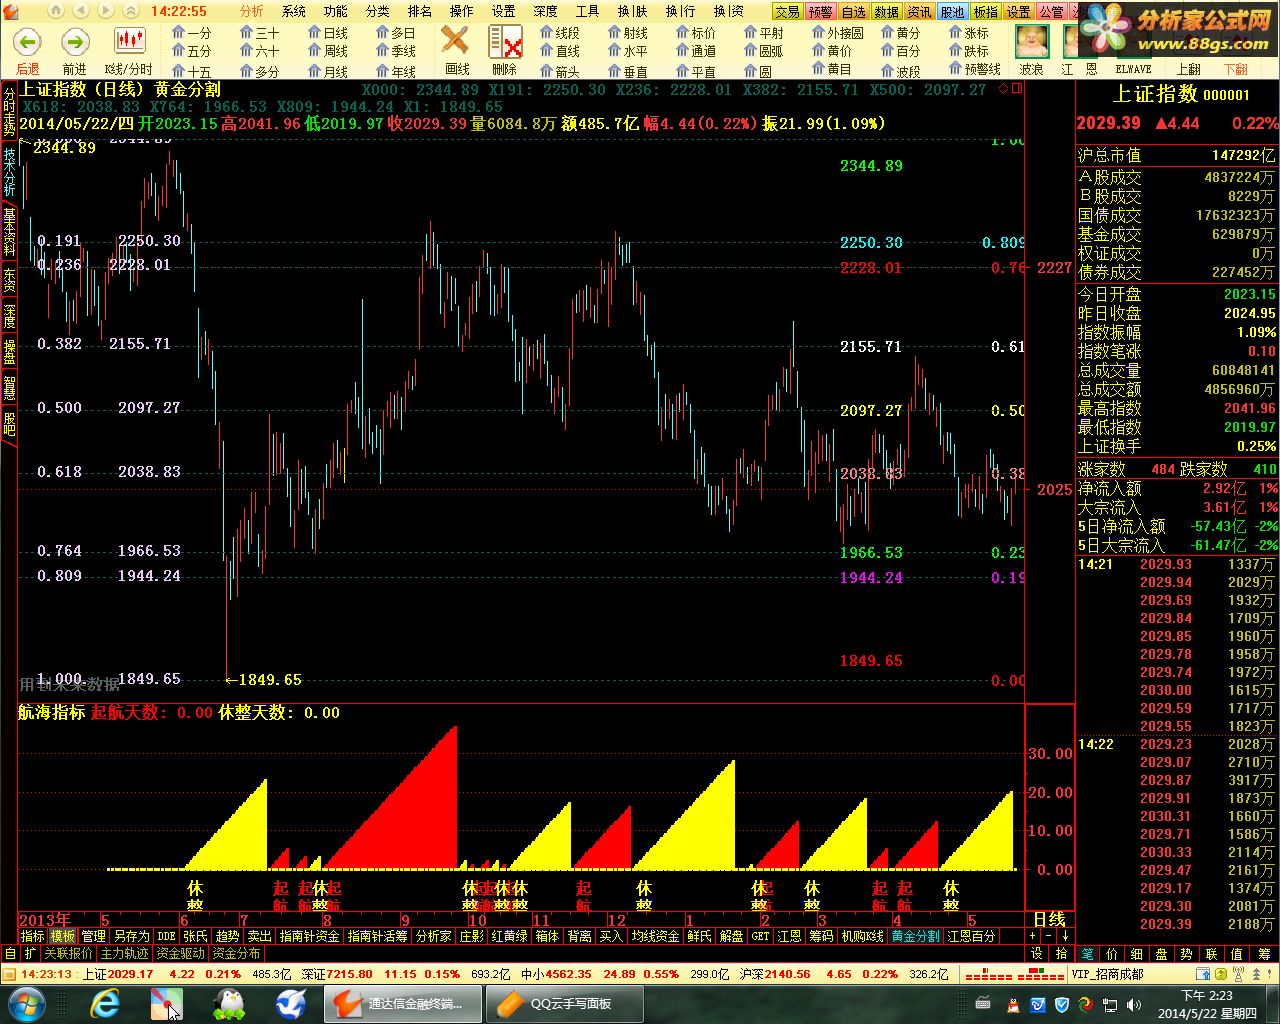Click the plus zoom button under 日线
This screenshot has width=1280, height=1024.
[1033, 936]
